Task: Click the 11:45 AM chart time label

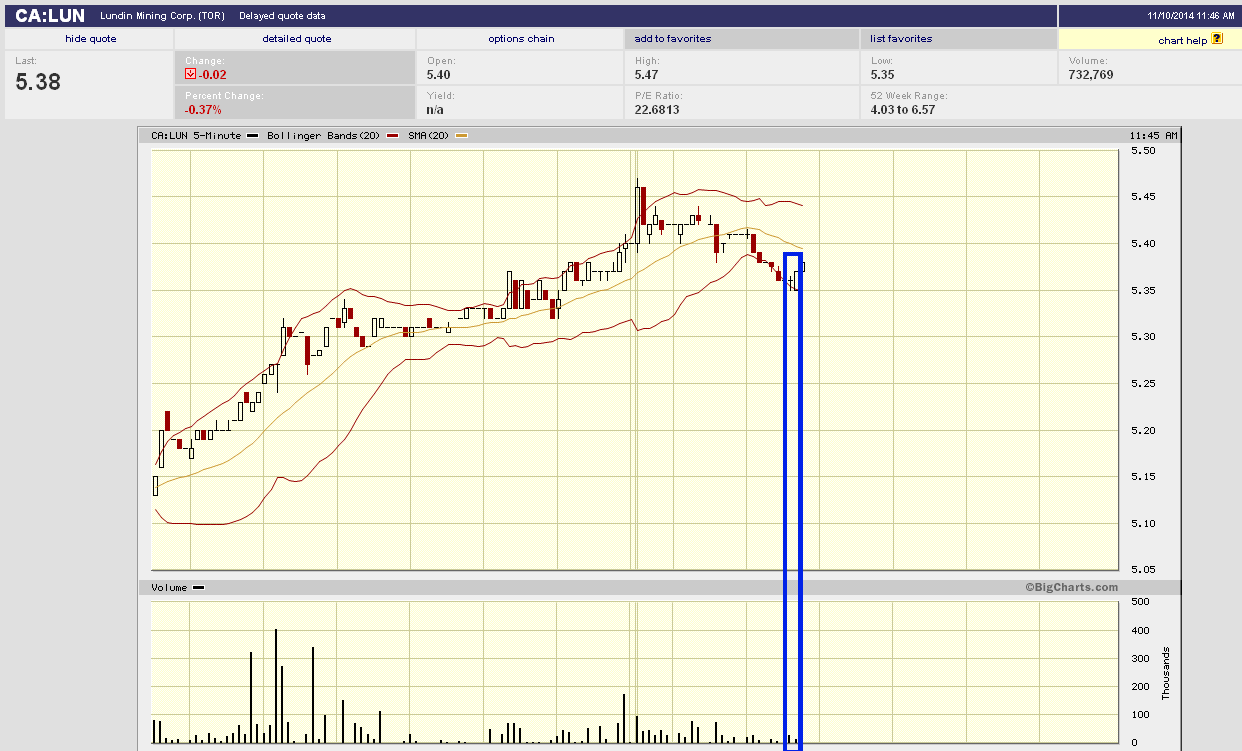Action: (x=1153, y=135)
